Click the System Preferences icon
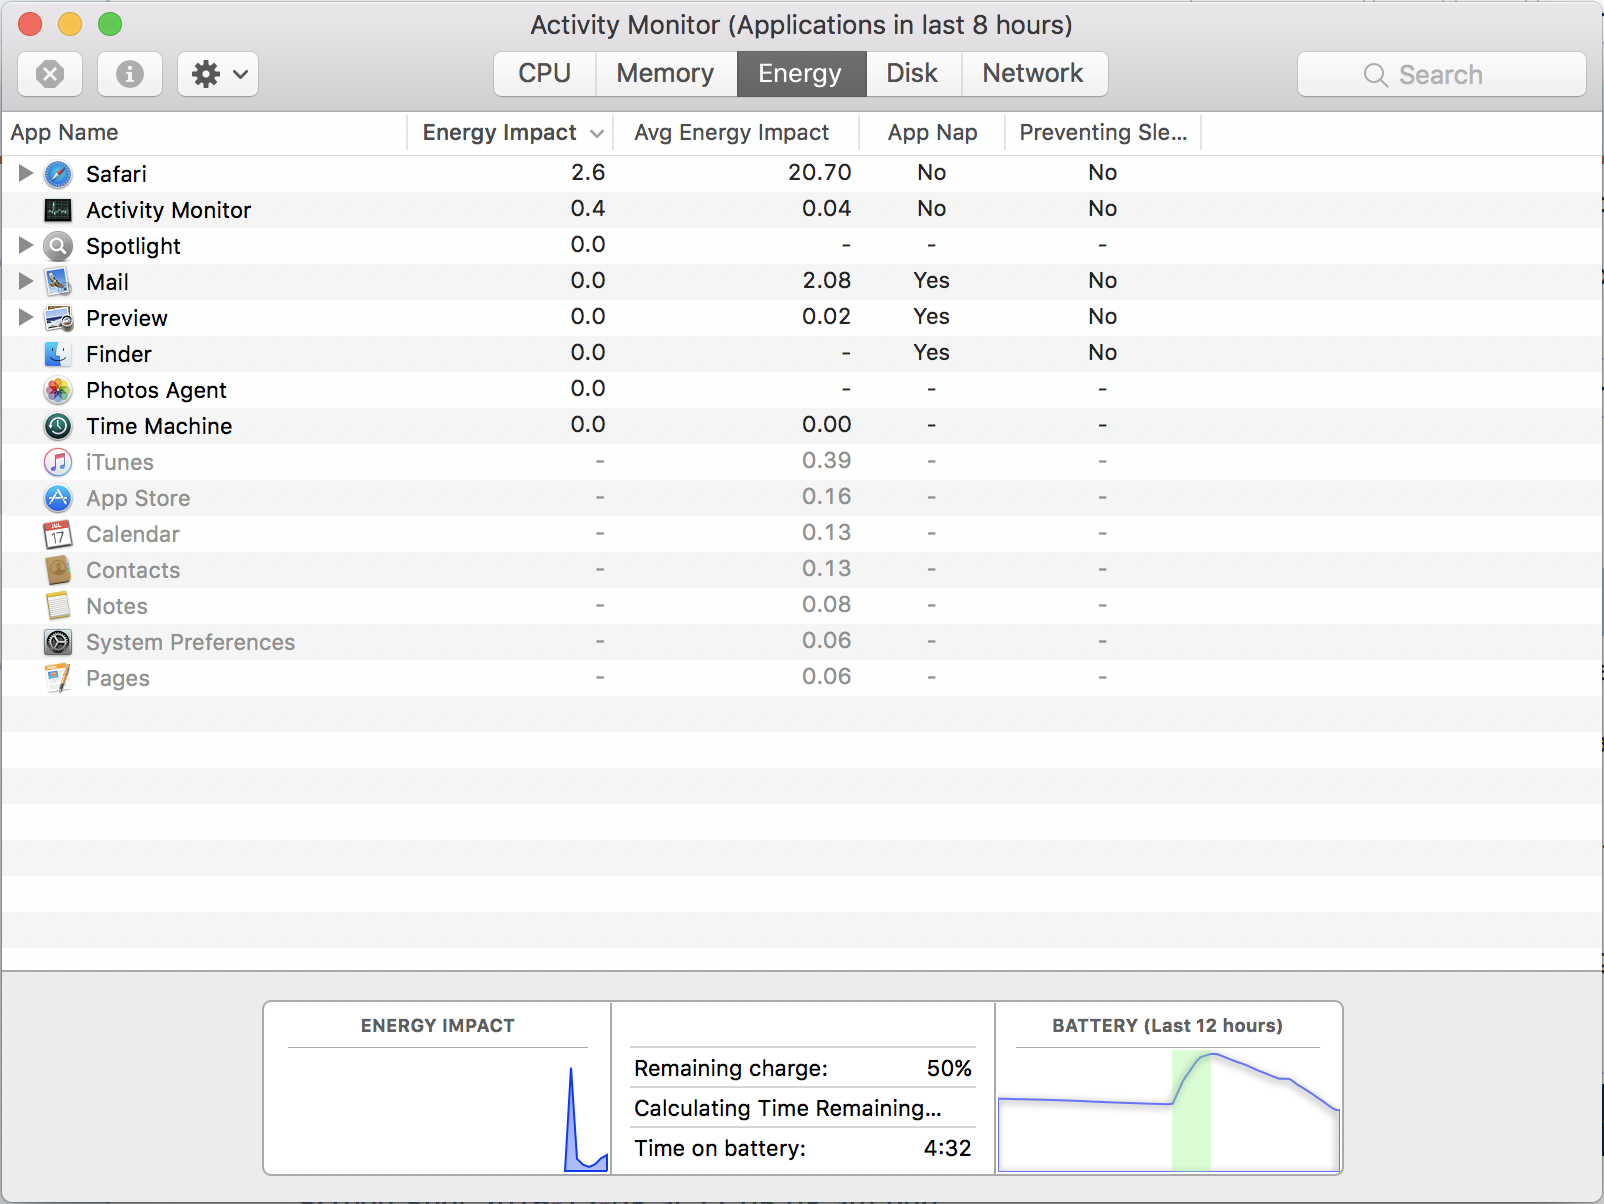Image resolution: width=1604 pixels, height=1204 pixels. click(58, 642)
